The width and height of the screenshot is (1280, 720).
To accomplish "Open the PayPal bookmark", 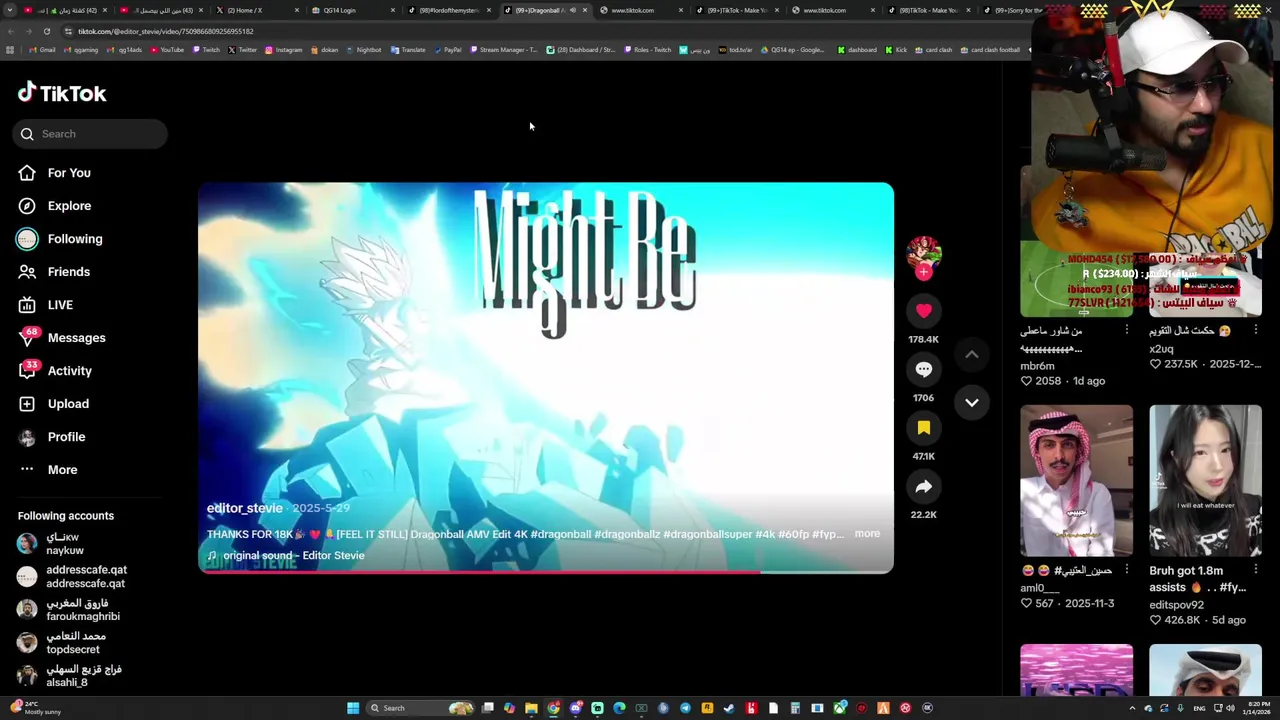I will click(x=447, y=50).
